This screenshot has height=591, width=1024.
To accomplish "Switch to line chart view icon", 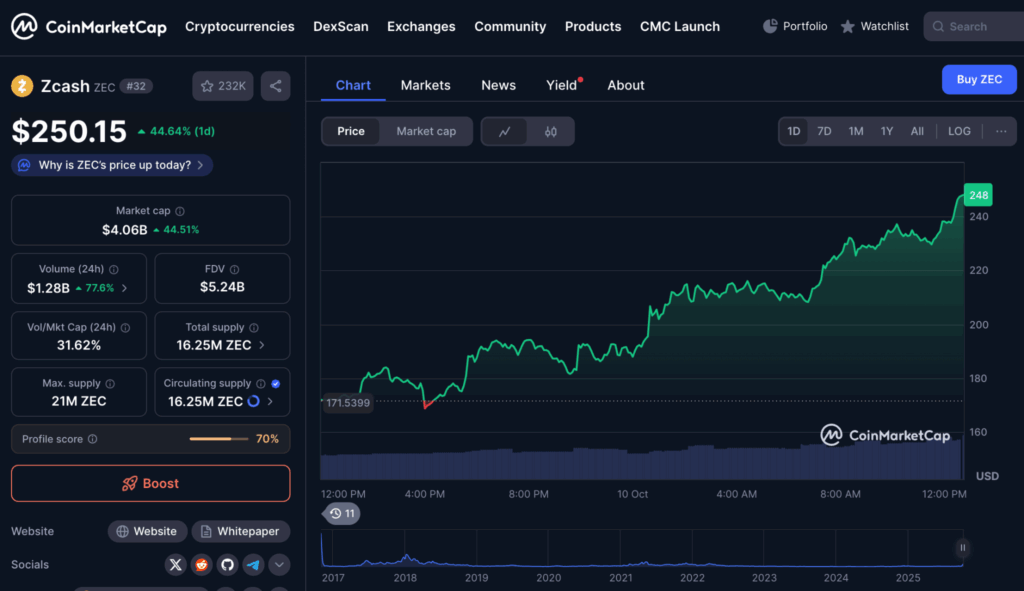I will pyautogui.click(x=505, y=131).
